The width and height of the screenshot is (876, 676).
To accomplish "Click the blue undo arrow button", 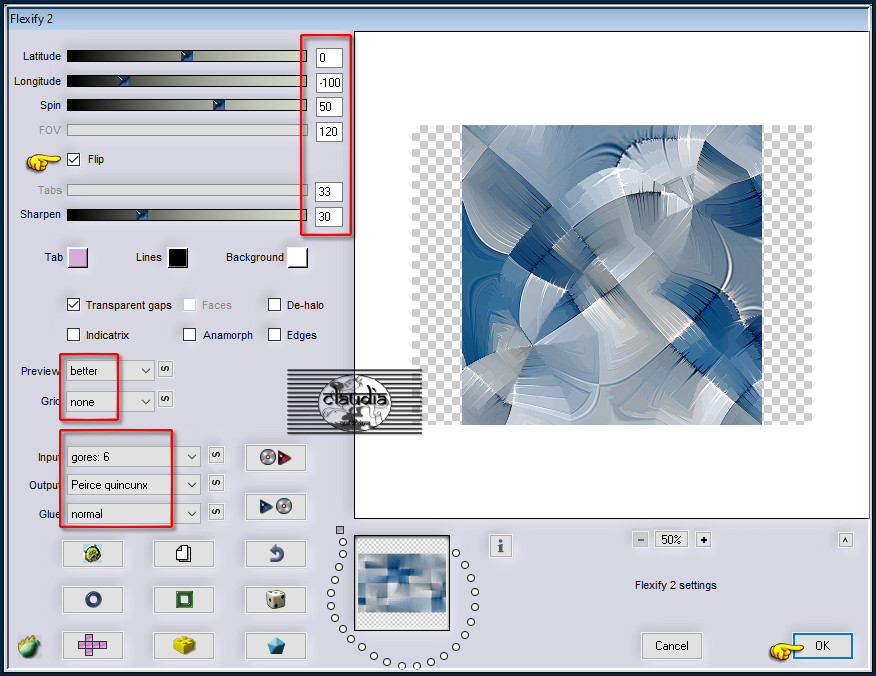I will [x=275, y=554].
